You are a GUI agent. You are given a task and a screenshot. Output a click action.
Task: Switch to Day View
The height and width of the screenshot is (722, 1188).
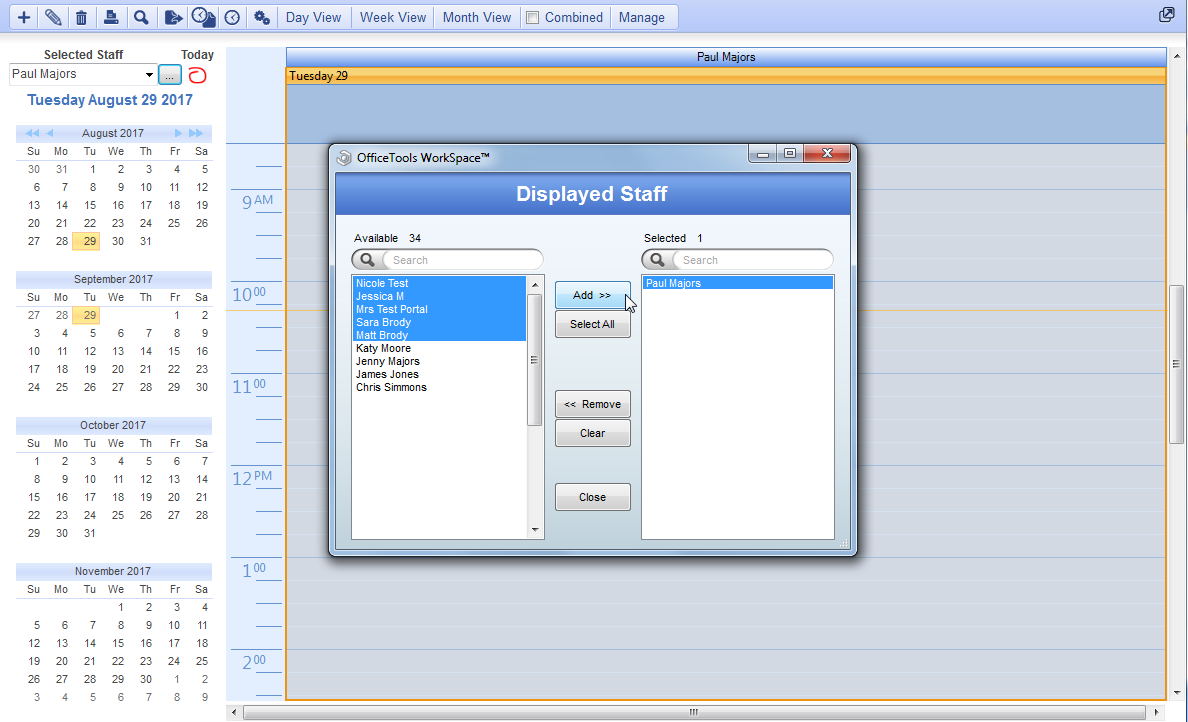click(313, 17)
